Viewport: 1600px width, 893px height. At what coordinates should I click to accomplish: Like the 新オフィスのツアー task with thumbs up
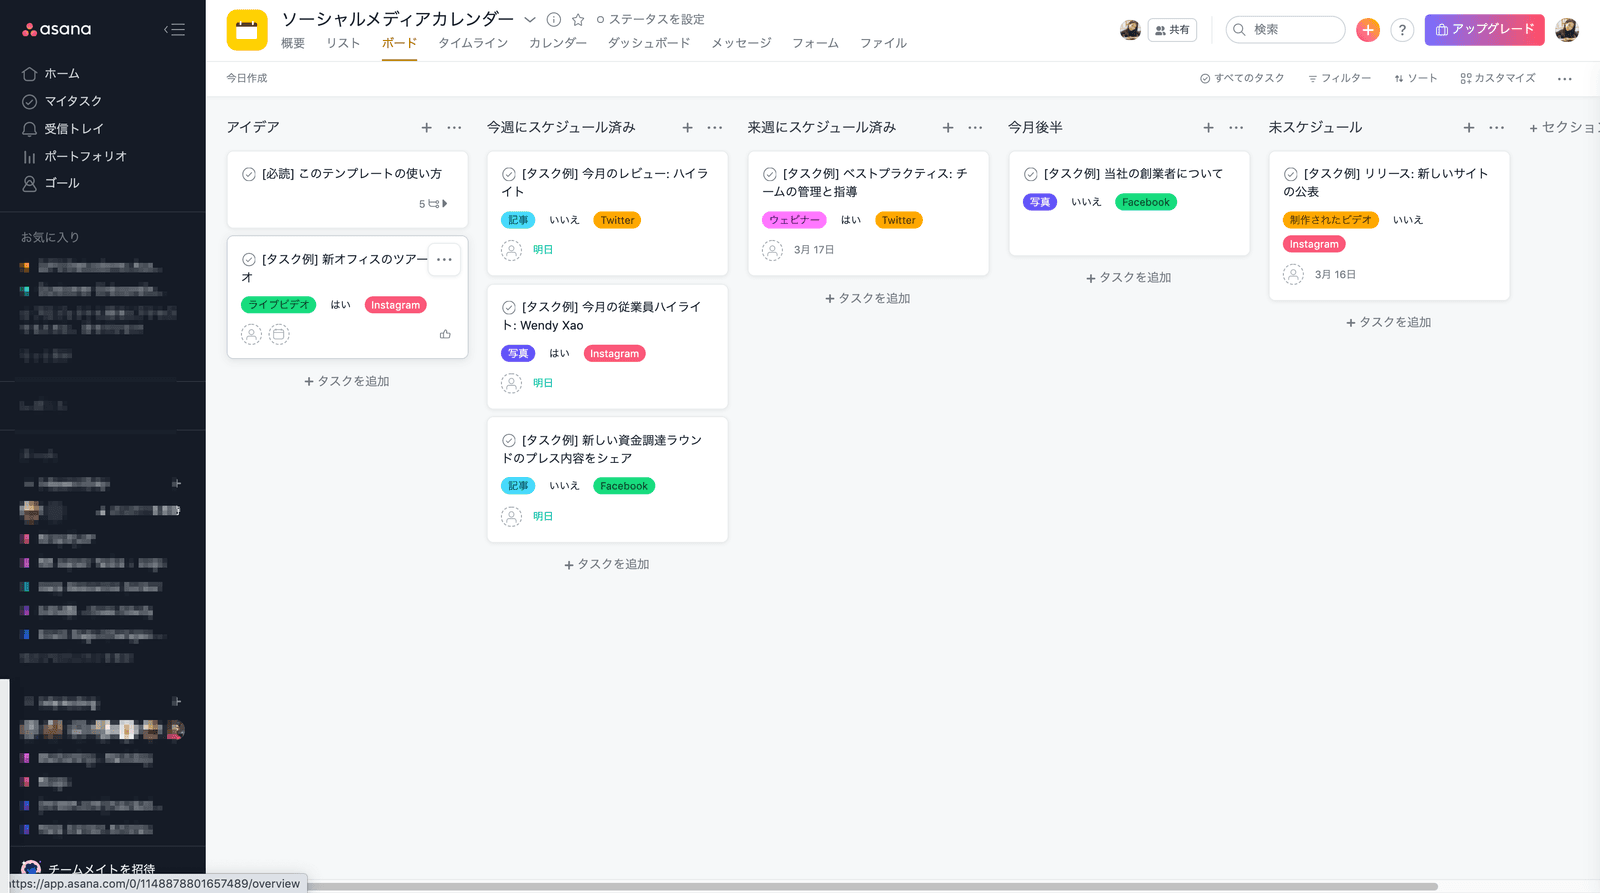coord(445,334)
